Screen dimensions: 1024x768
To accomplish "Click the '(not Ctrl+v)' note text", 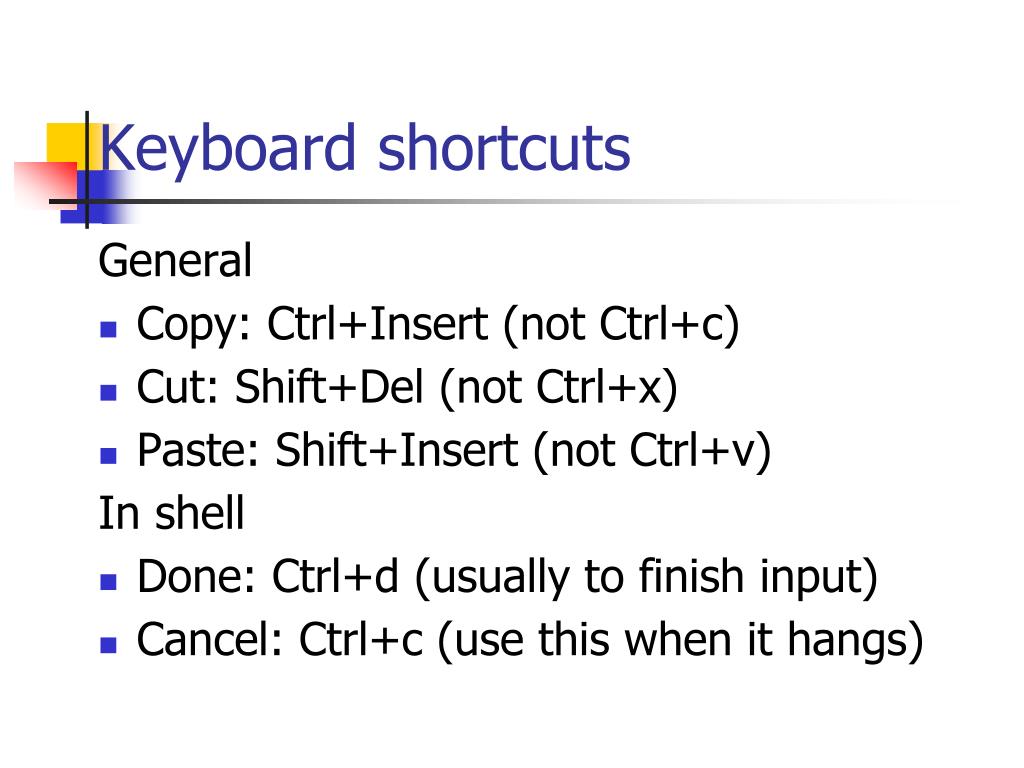I will [652, 451].
